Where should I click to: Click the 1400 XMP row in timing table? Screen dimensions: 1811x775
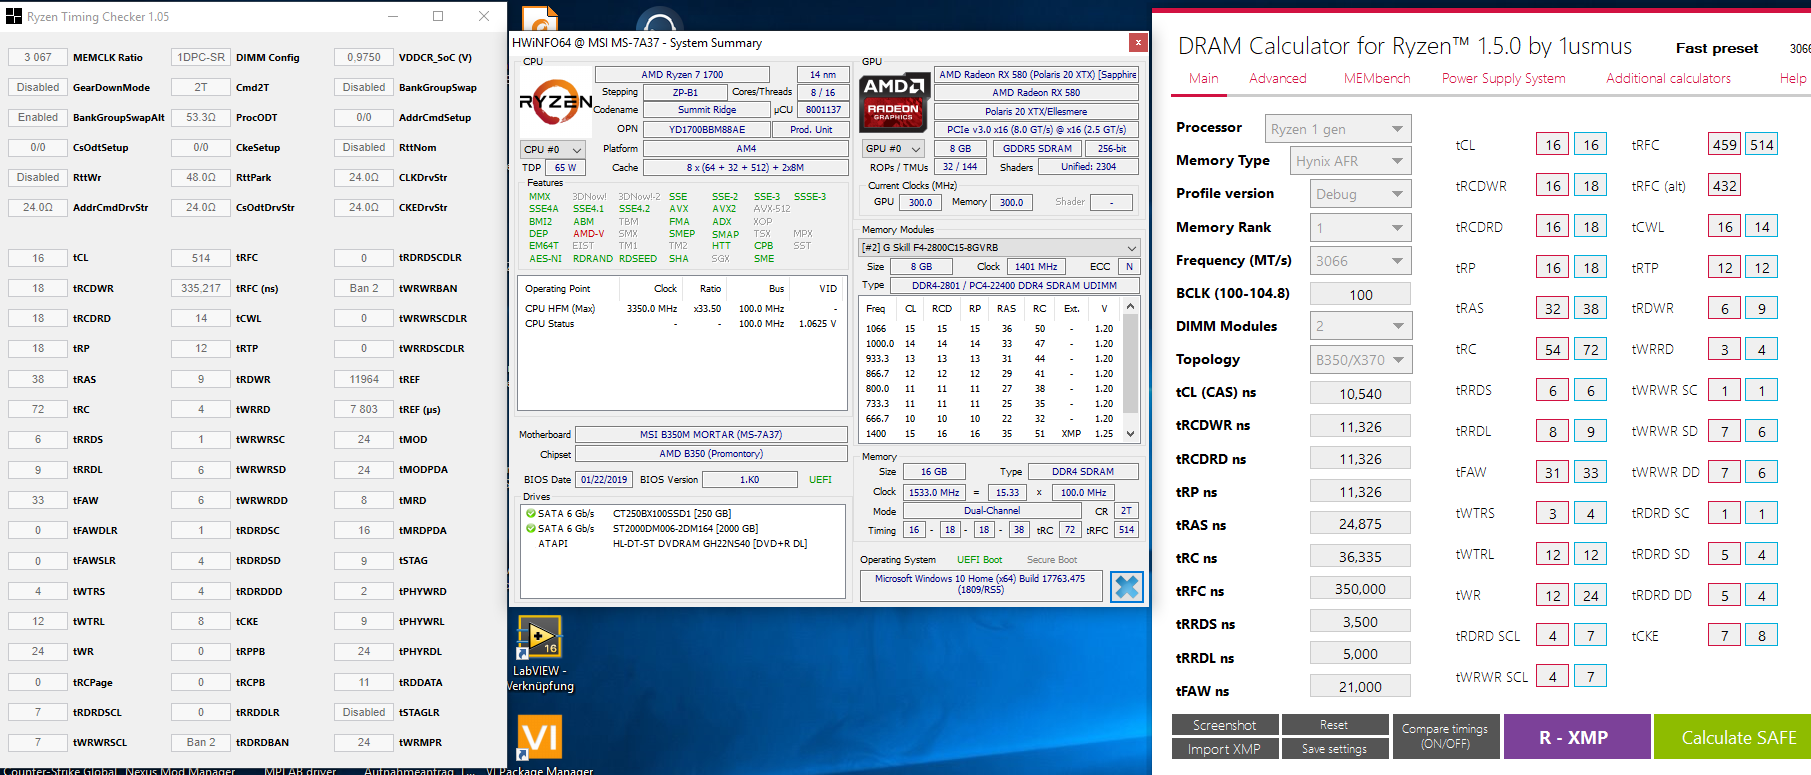990,434
